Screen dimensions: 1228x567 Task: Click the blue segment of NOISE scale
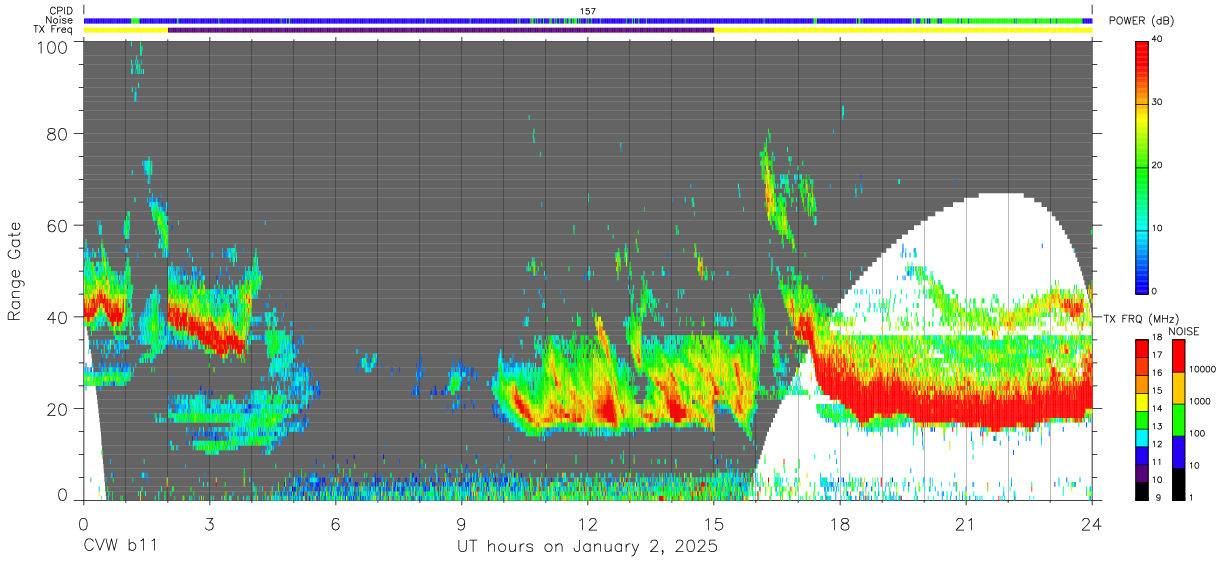[1179, 450]
